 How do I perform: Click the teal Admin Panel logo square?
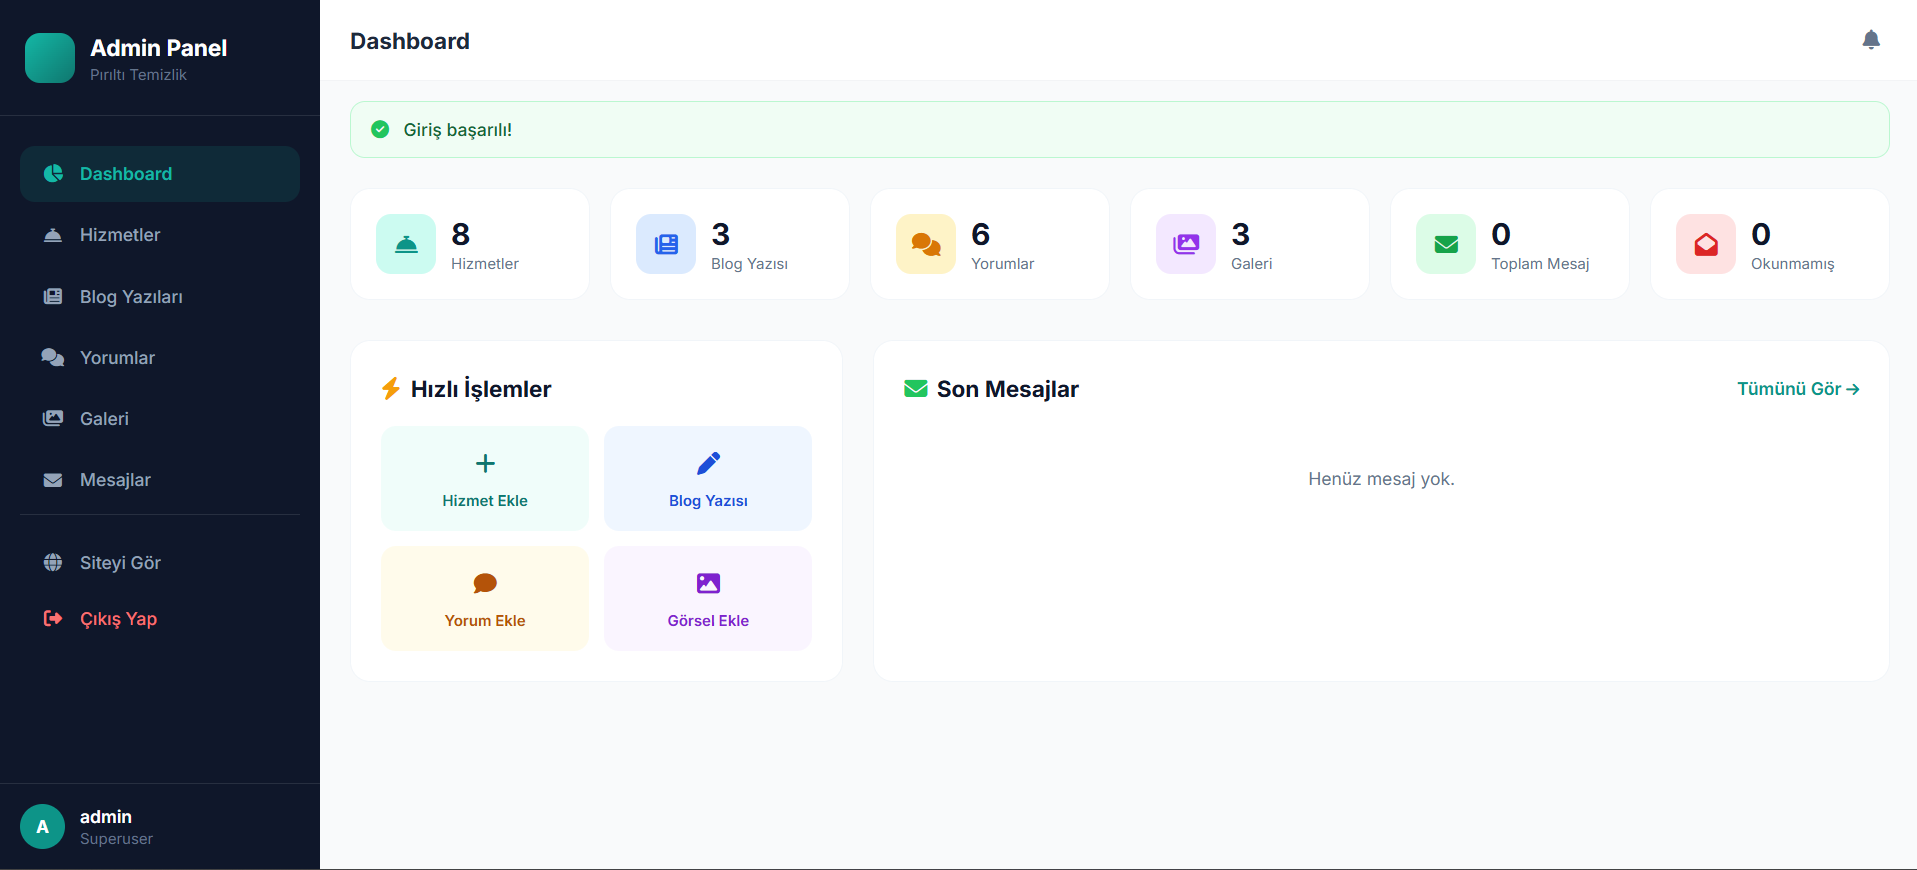(x=50, y=58)
